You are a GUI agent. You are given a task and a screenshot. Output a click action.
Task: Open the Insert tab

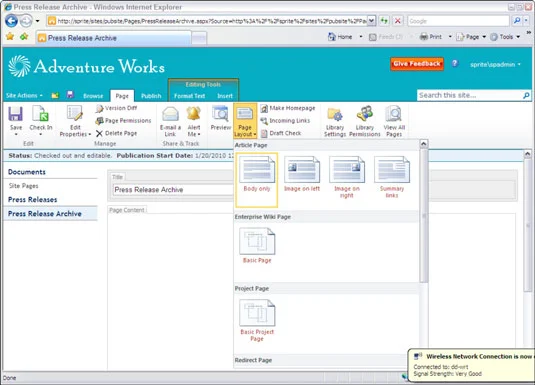(x=225, y=96)
